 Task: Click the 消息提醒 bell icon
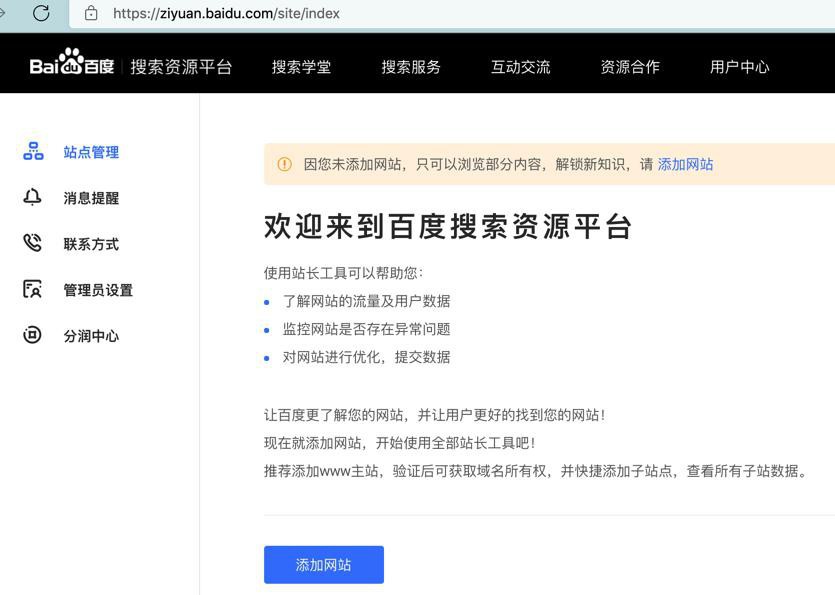click(32, 198)
